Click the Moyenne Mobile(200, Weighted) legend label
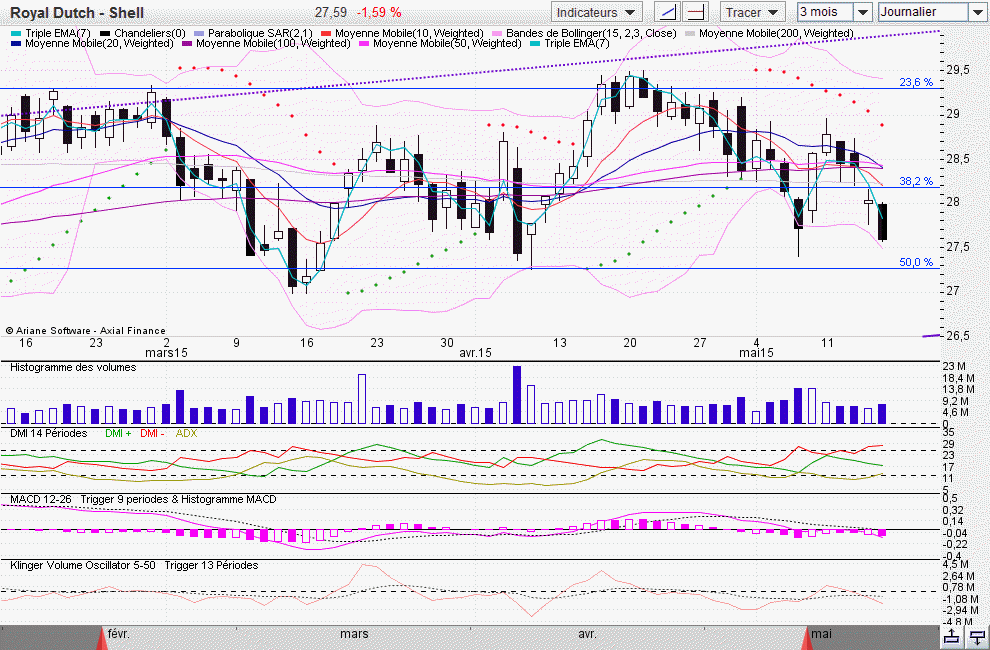Screen dimensions: 990x650 coord(776,33)
